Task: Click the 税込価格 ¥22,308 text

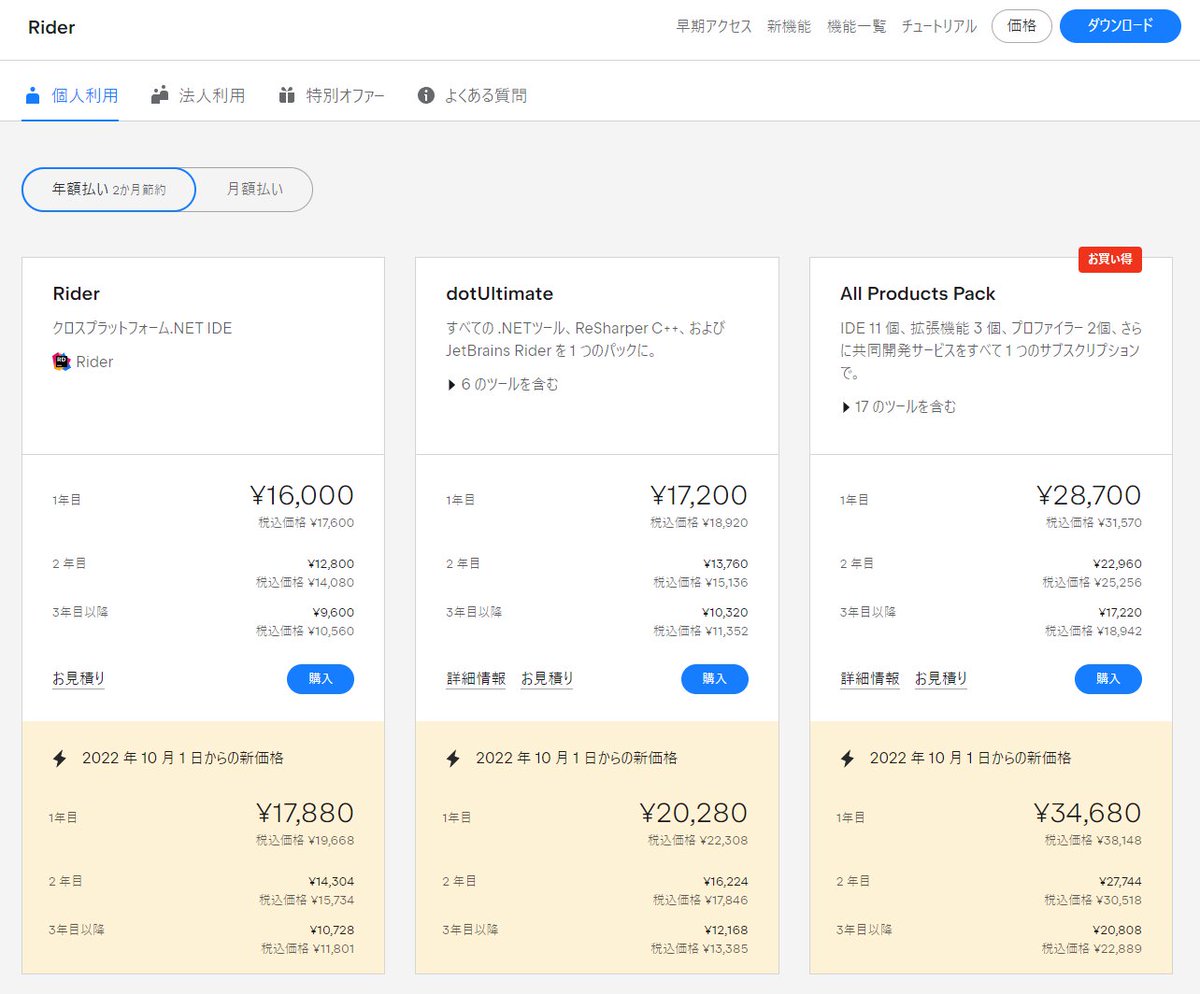Action: (x=698, y=840)
